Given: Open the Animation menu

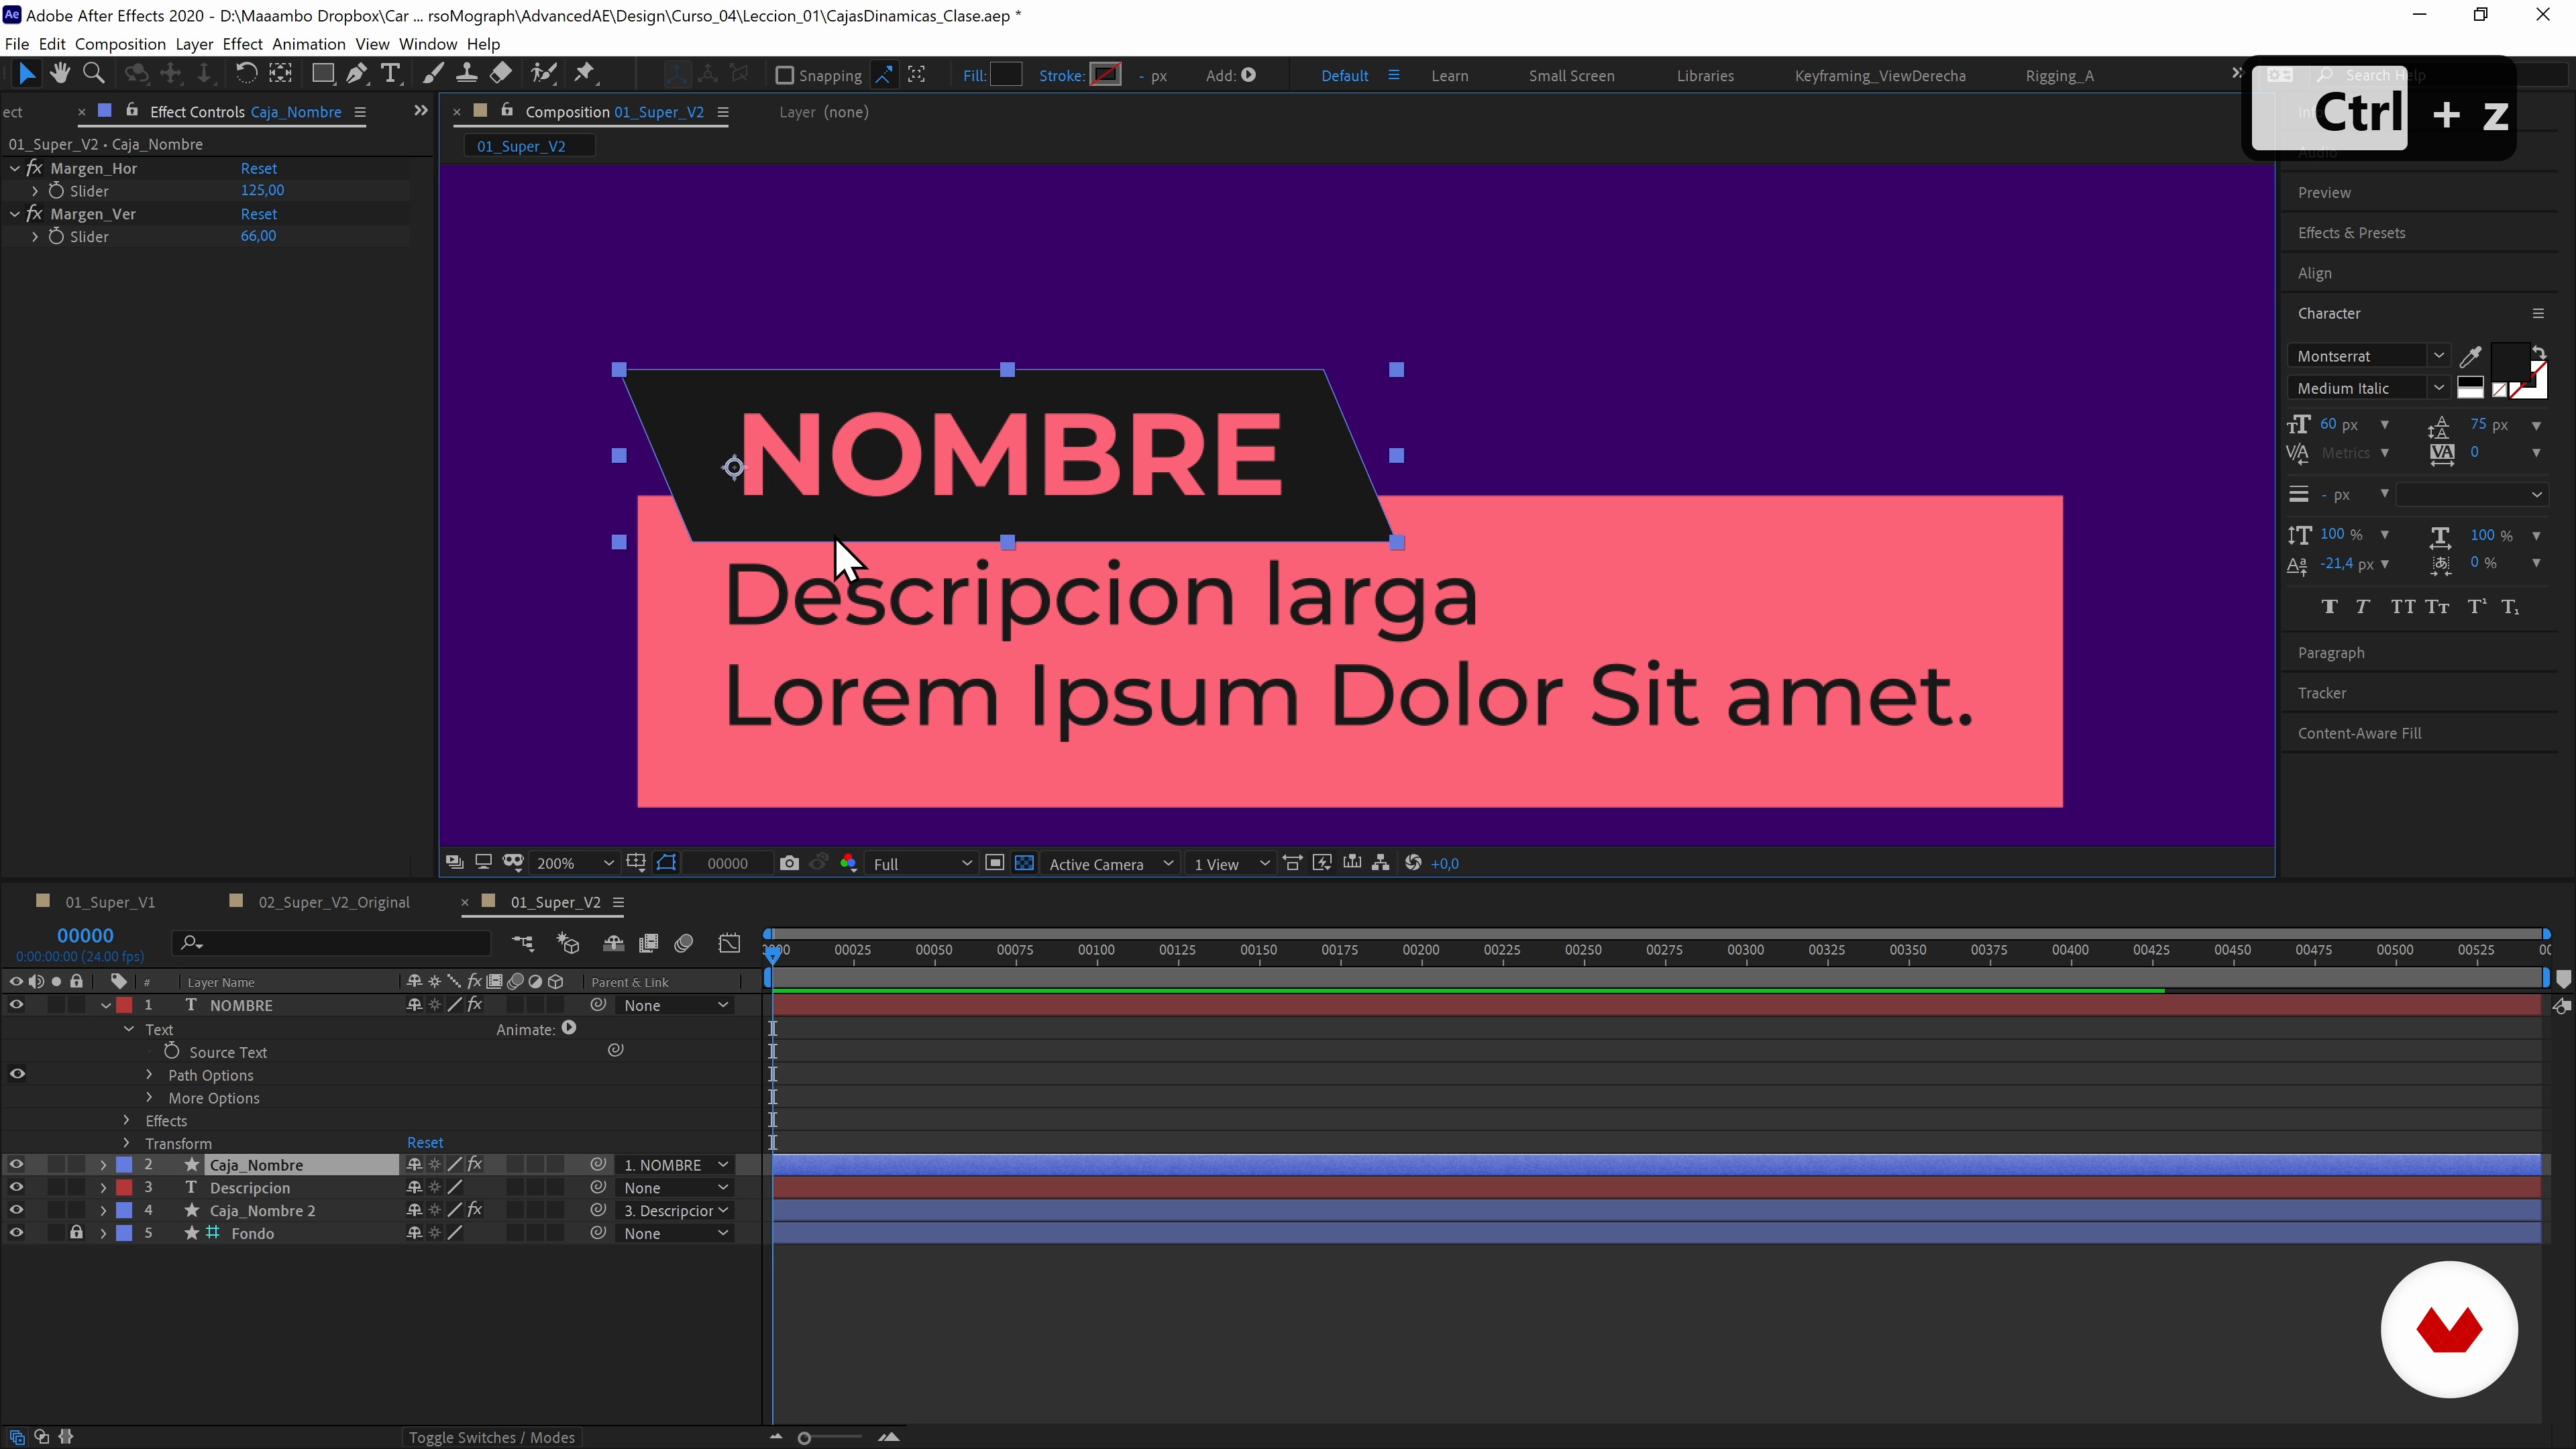Looking at the screenshot, I should tap(308, 44).
